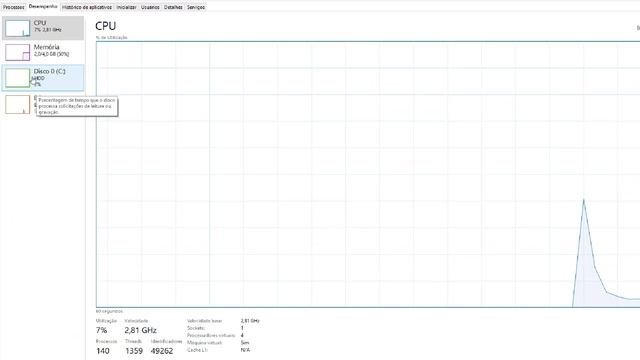This screenshot has width=640, height=360.
Task: Click the '60 segundos' label under graph
Action: click(109, 311)
